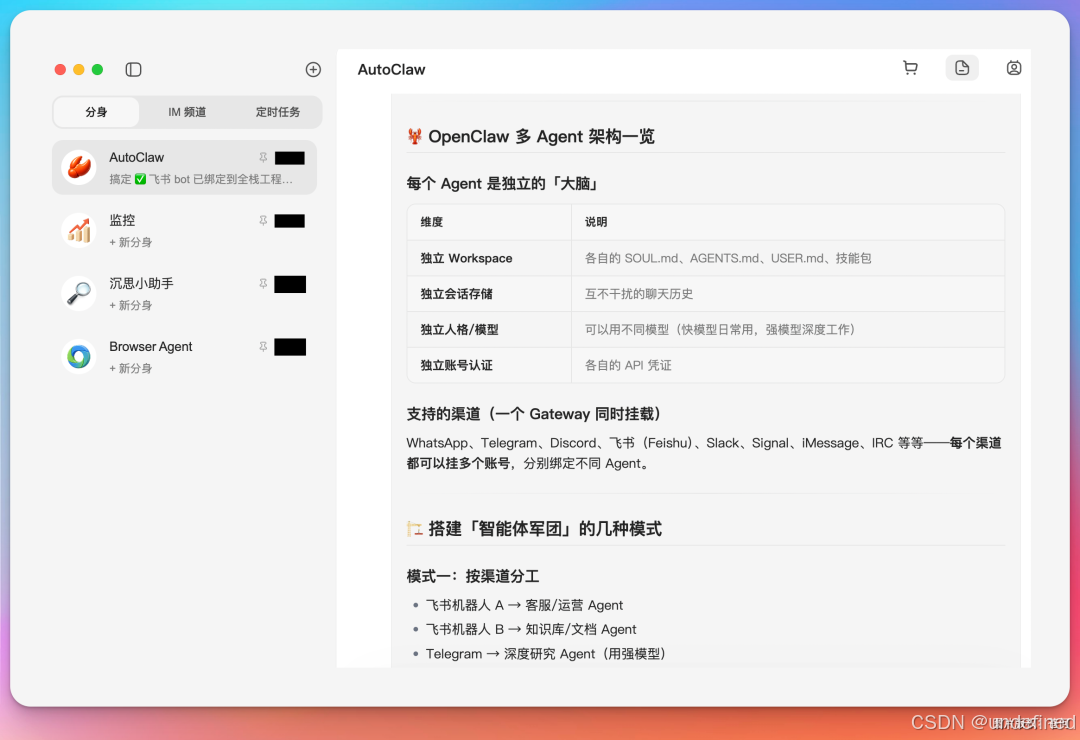Switch to the 定时任务 tab
The width and height of the screenshot is (1080, 740).
pyautogui.click(x=278, y=112)
